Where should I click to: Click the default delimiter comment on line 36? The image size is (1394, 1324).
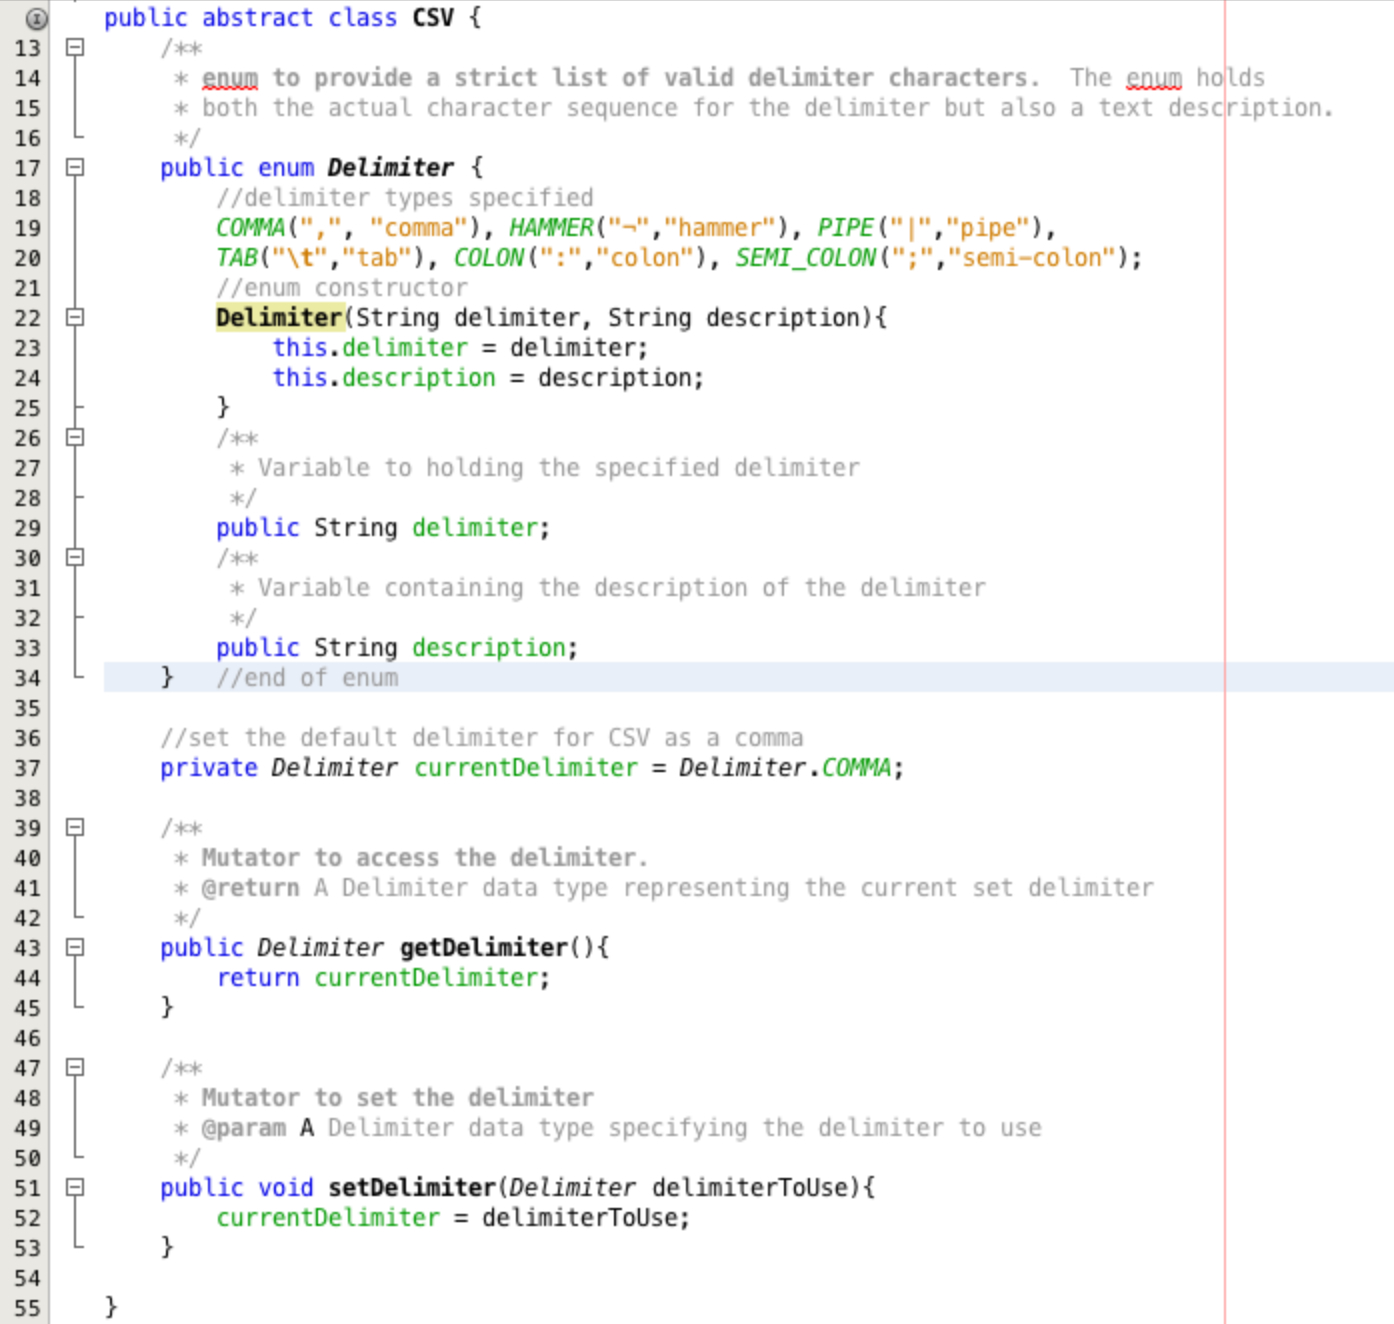coord(481,738)
